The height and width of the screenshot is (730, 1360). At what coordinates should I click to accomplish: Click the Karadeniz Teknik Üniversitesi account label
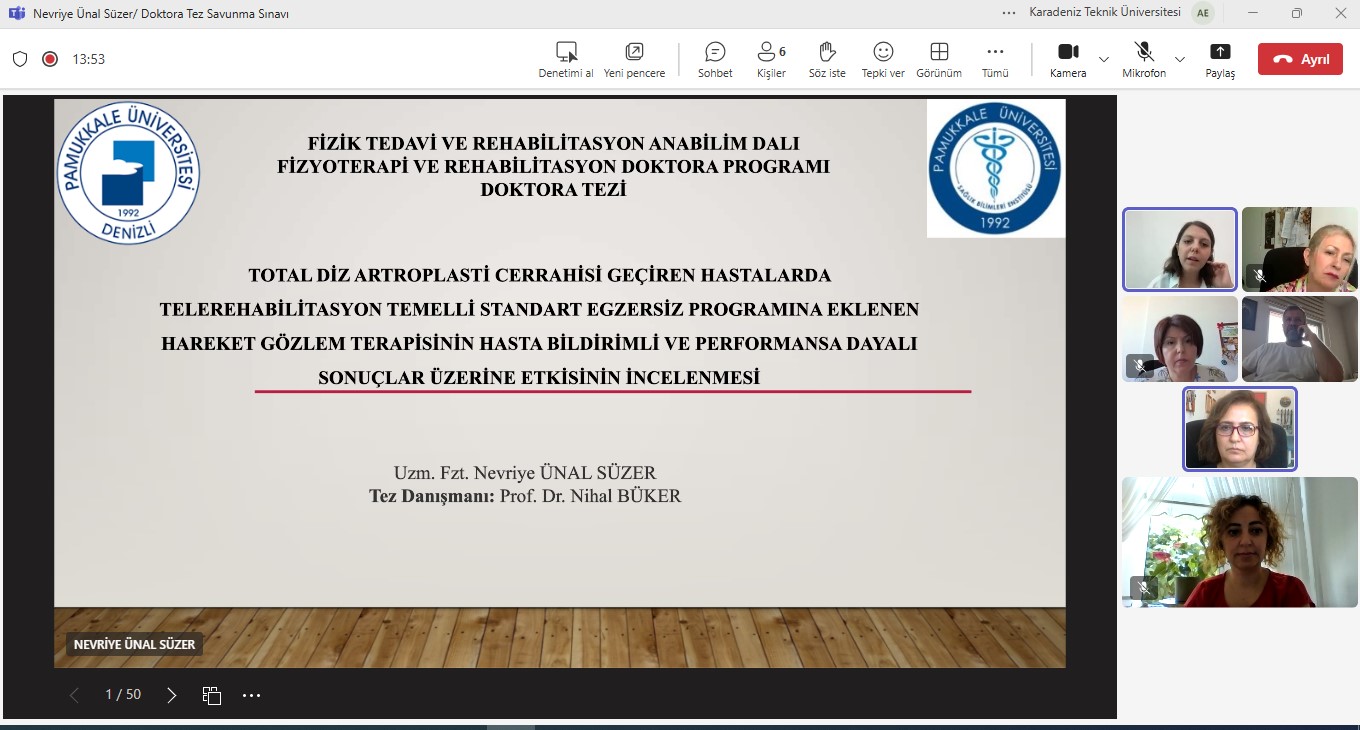coord(1105,13)
